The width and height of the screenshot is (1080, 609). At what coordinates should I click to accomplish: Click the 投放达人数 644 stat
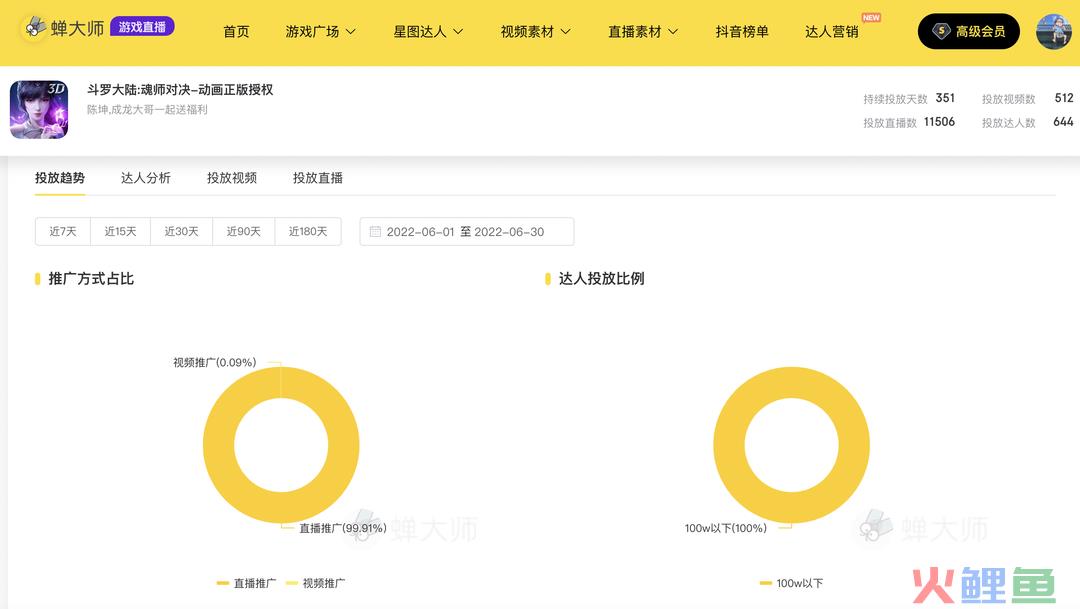(x=1027, y=123)
